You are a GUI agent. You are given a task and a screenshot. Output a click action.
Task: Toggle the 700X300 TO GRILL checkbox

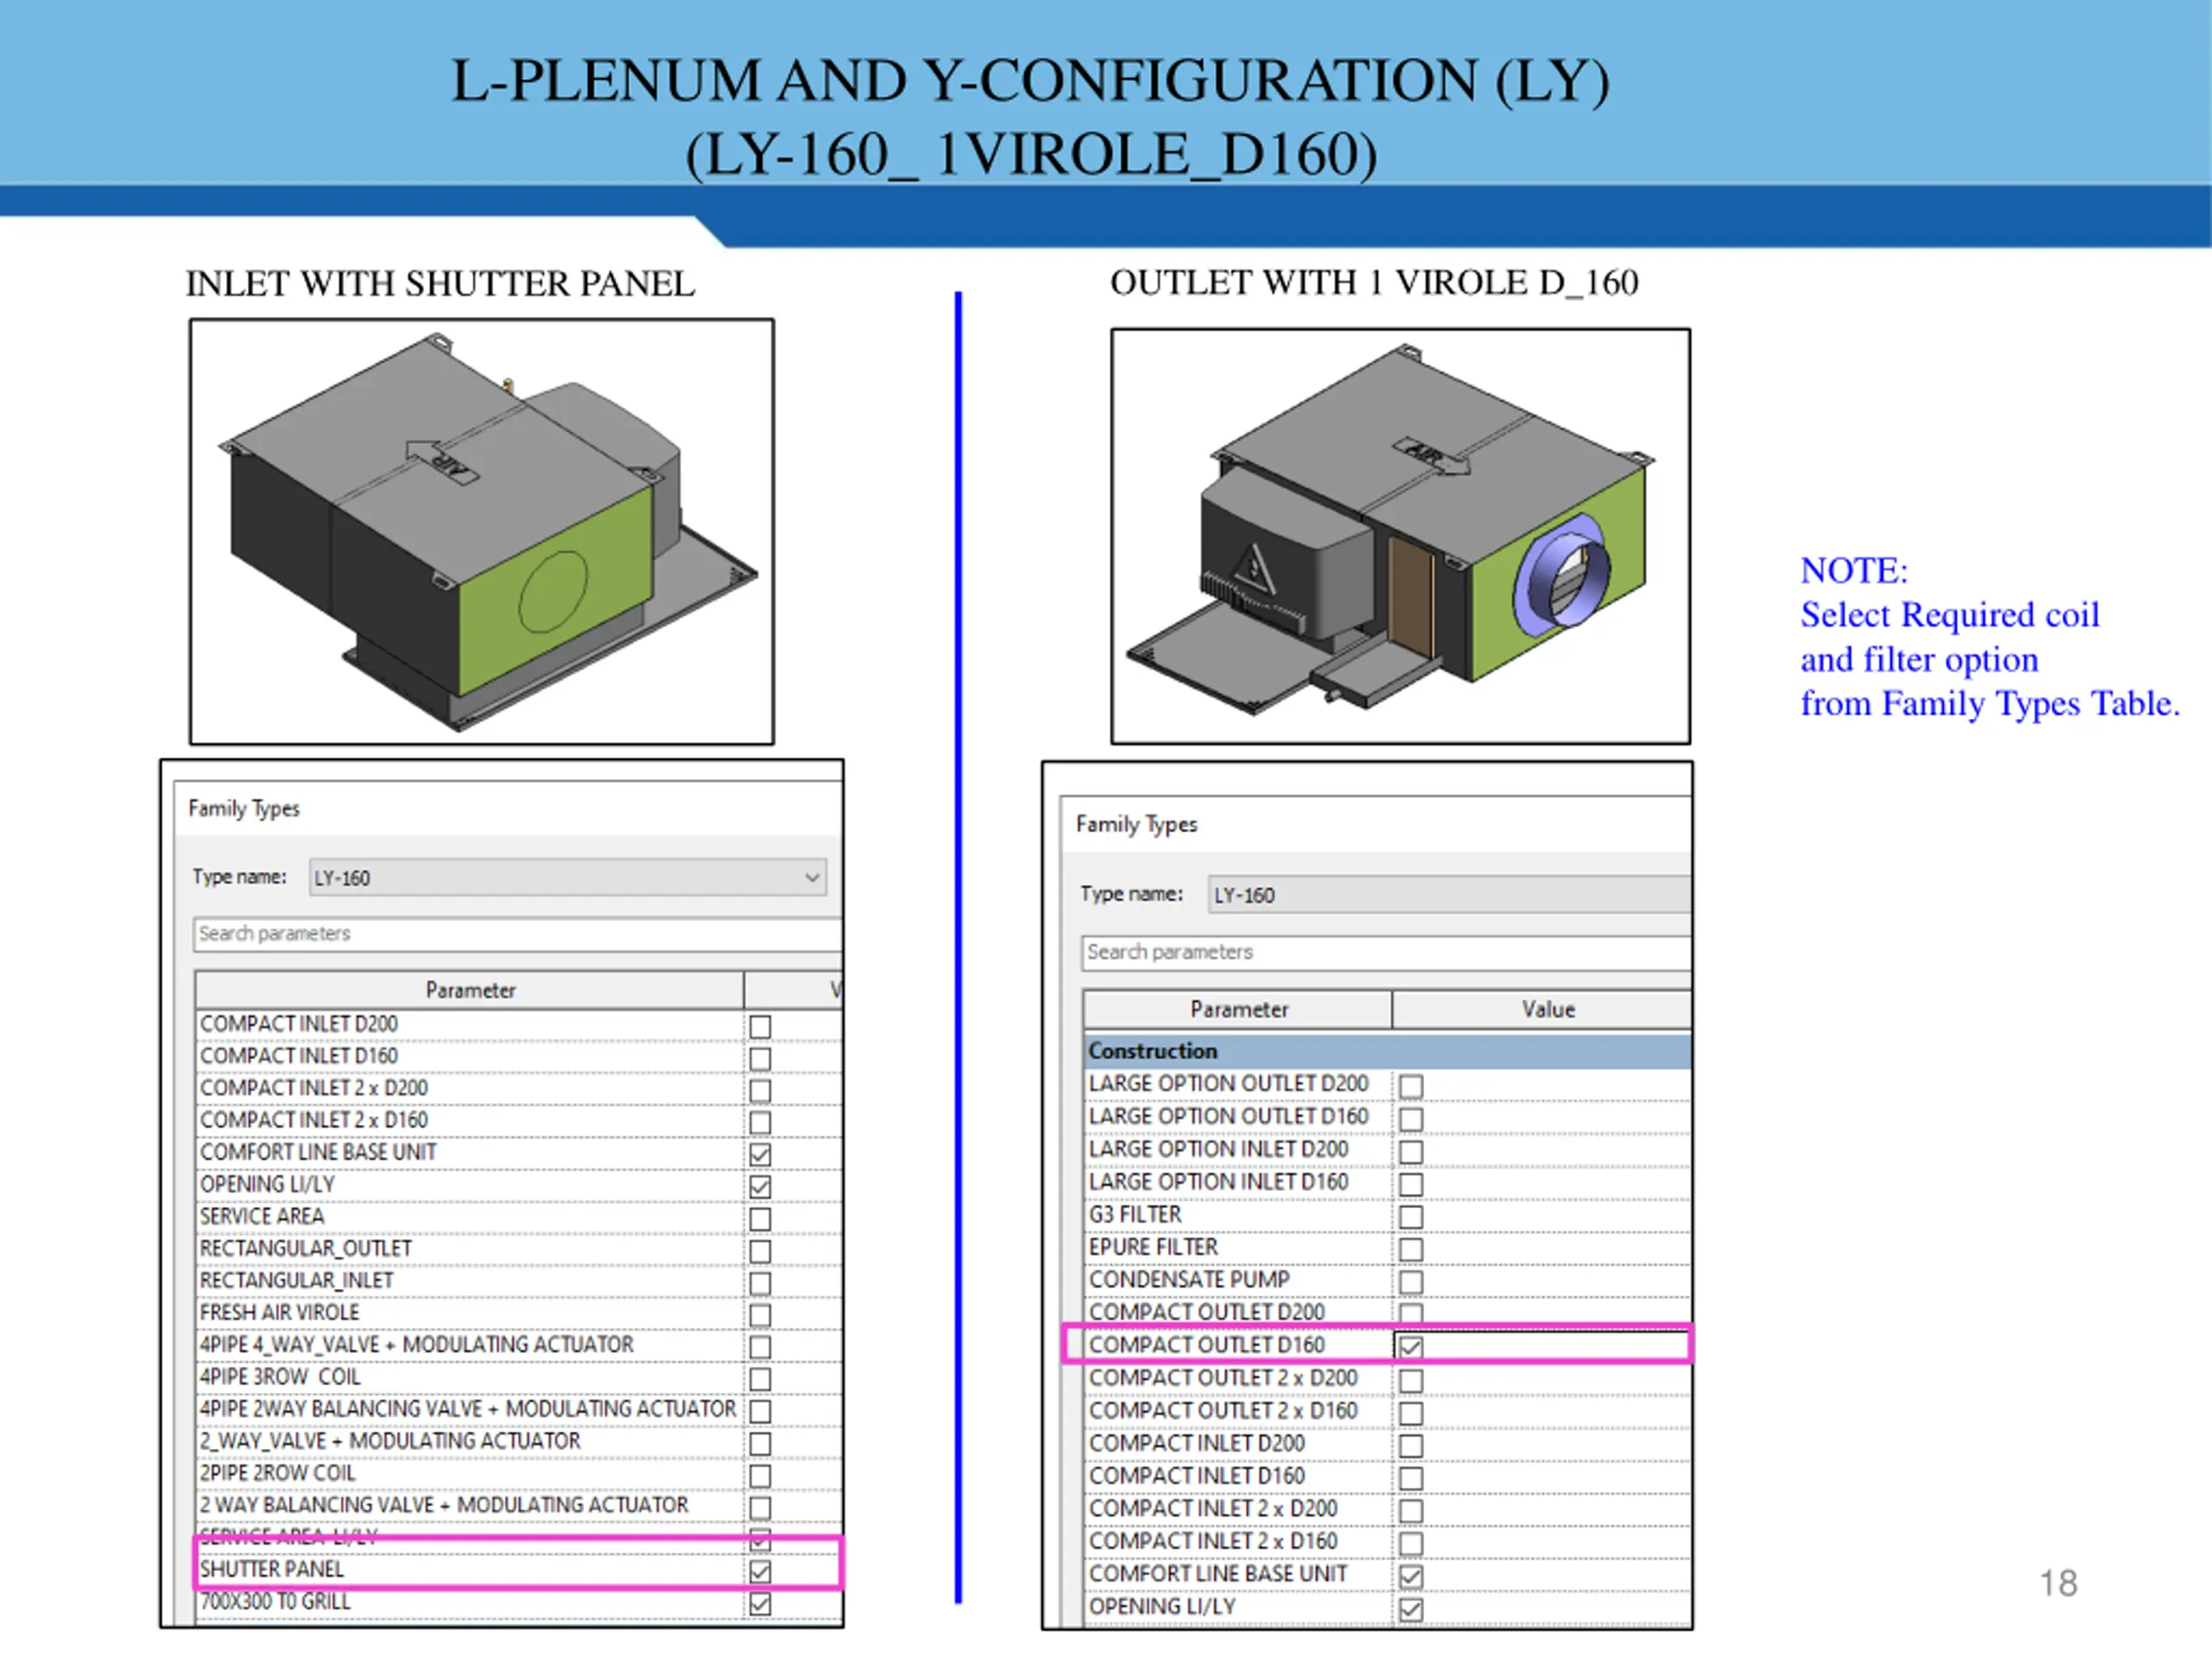pos(760,1604)
